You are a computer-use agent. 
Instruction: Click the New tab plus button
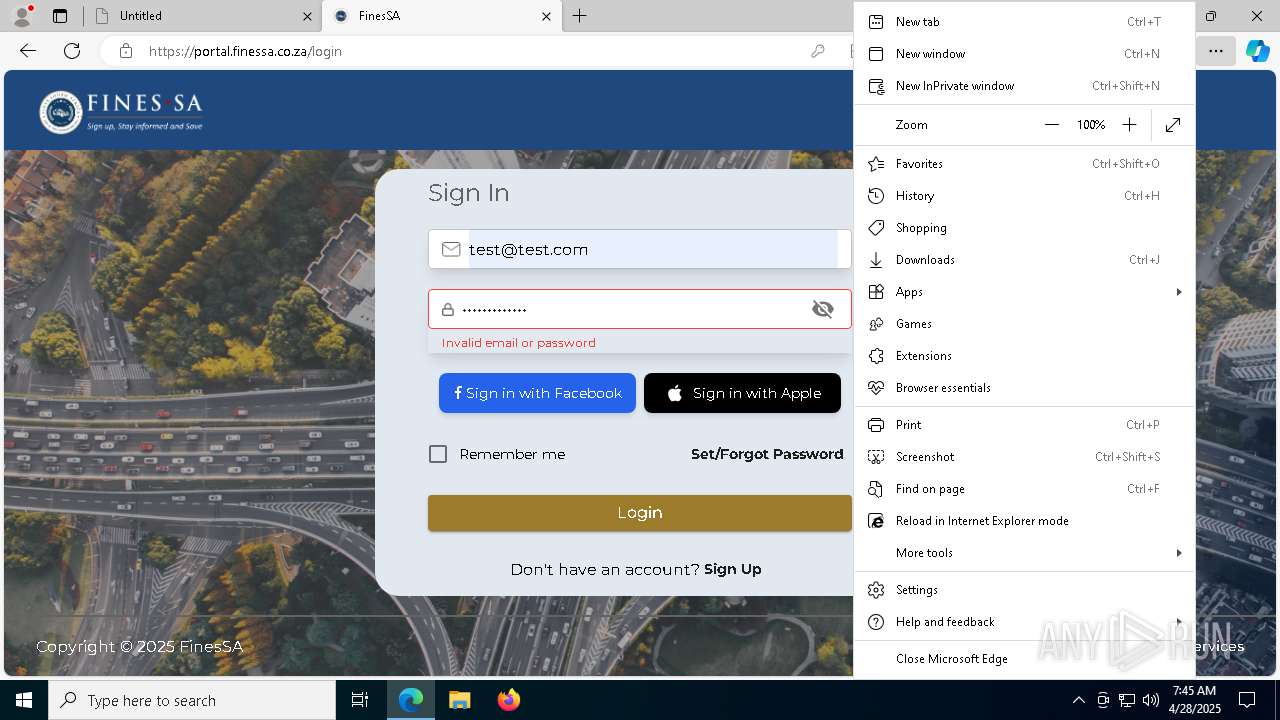click(580, 16)
